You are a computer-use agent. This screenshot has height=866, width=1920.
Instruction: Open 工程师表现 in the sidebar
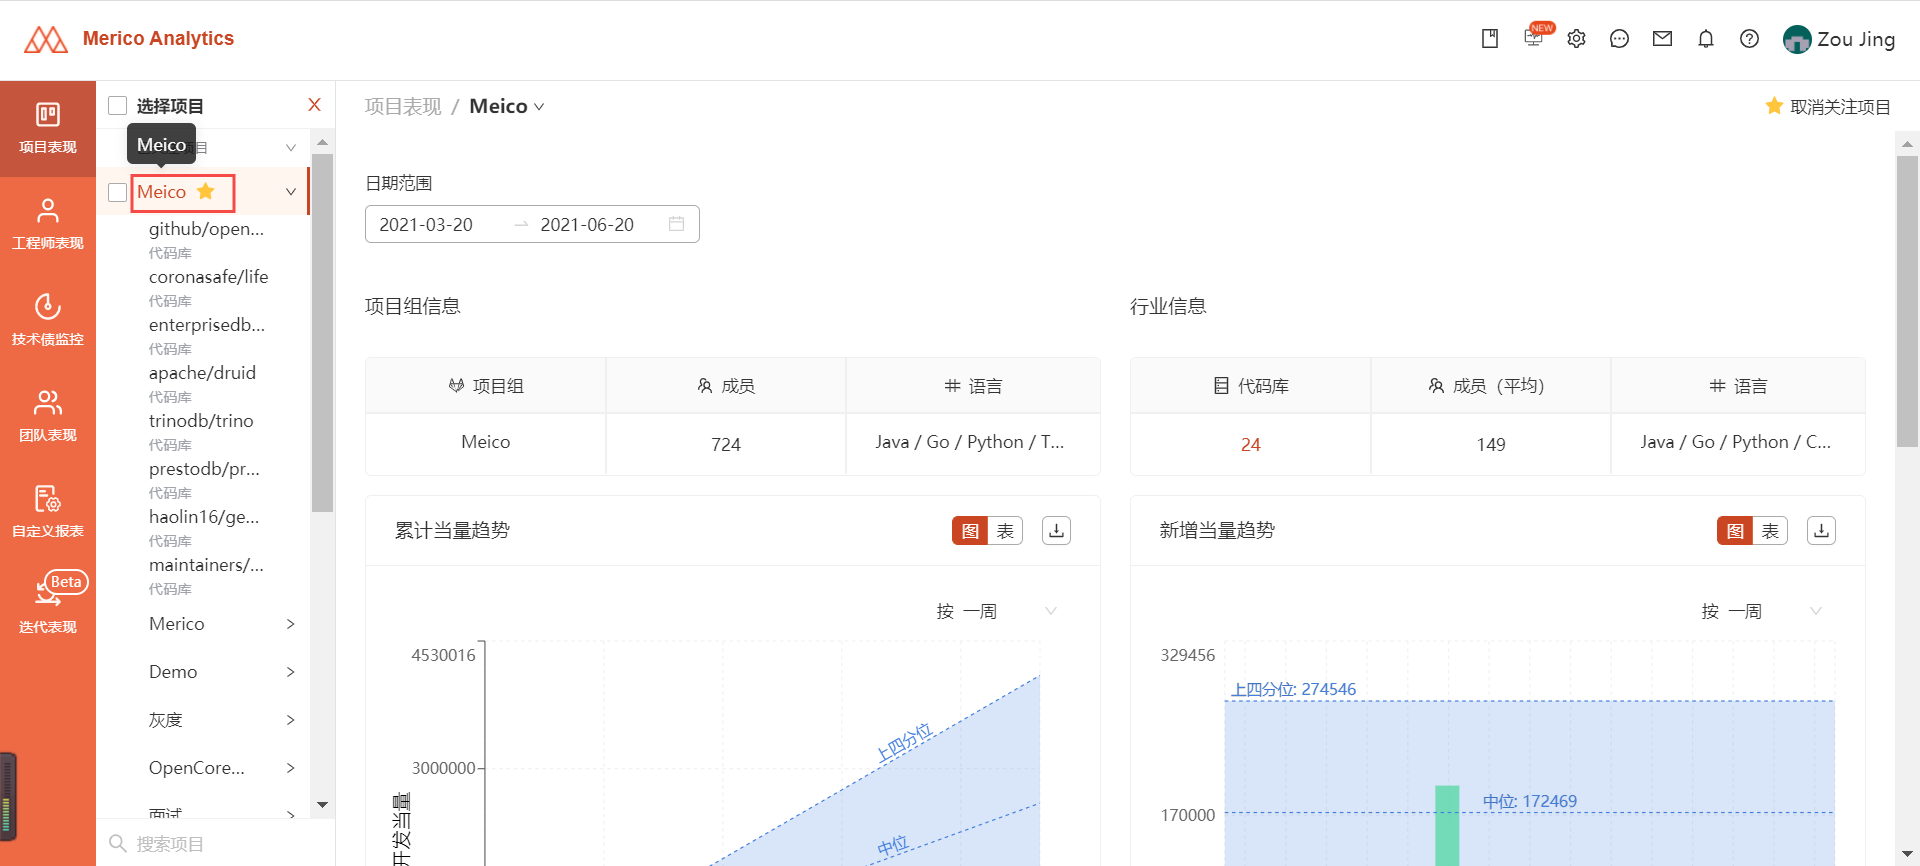[48, 224]
